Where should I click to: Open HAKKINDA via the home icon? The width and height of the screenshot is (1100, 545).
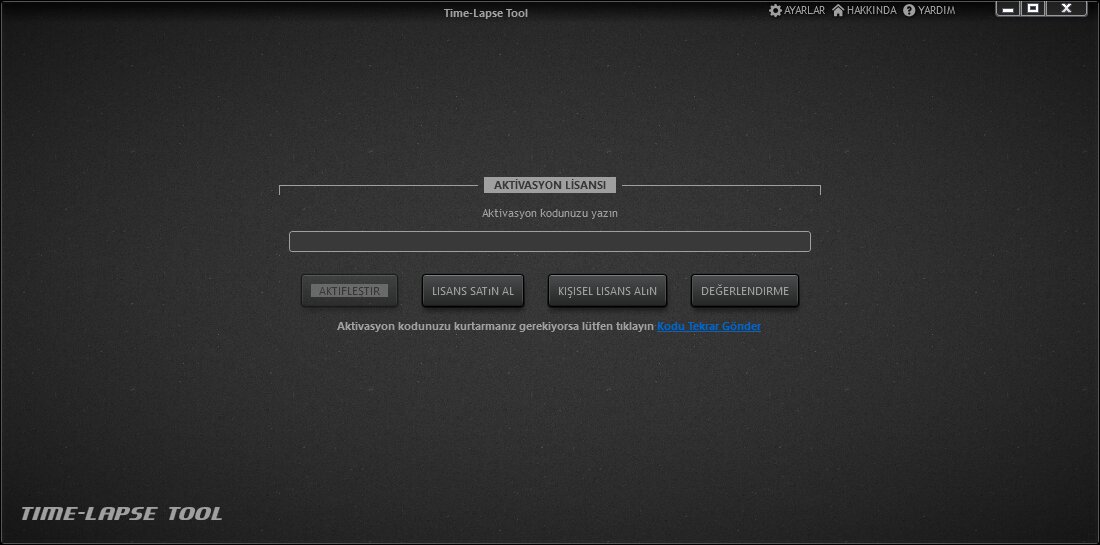point(838,11)
